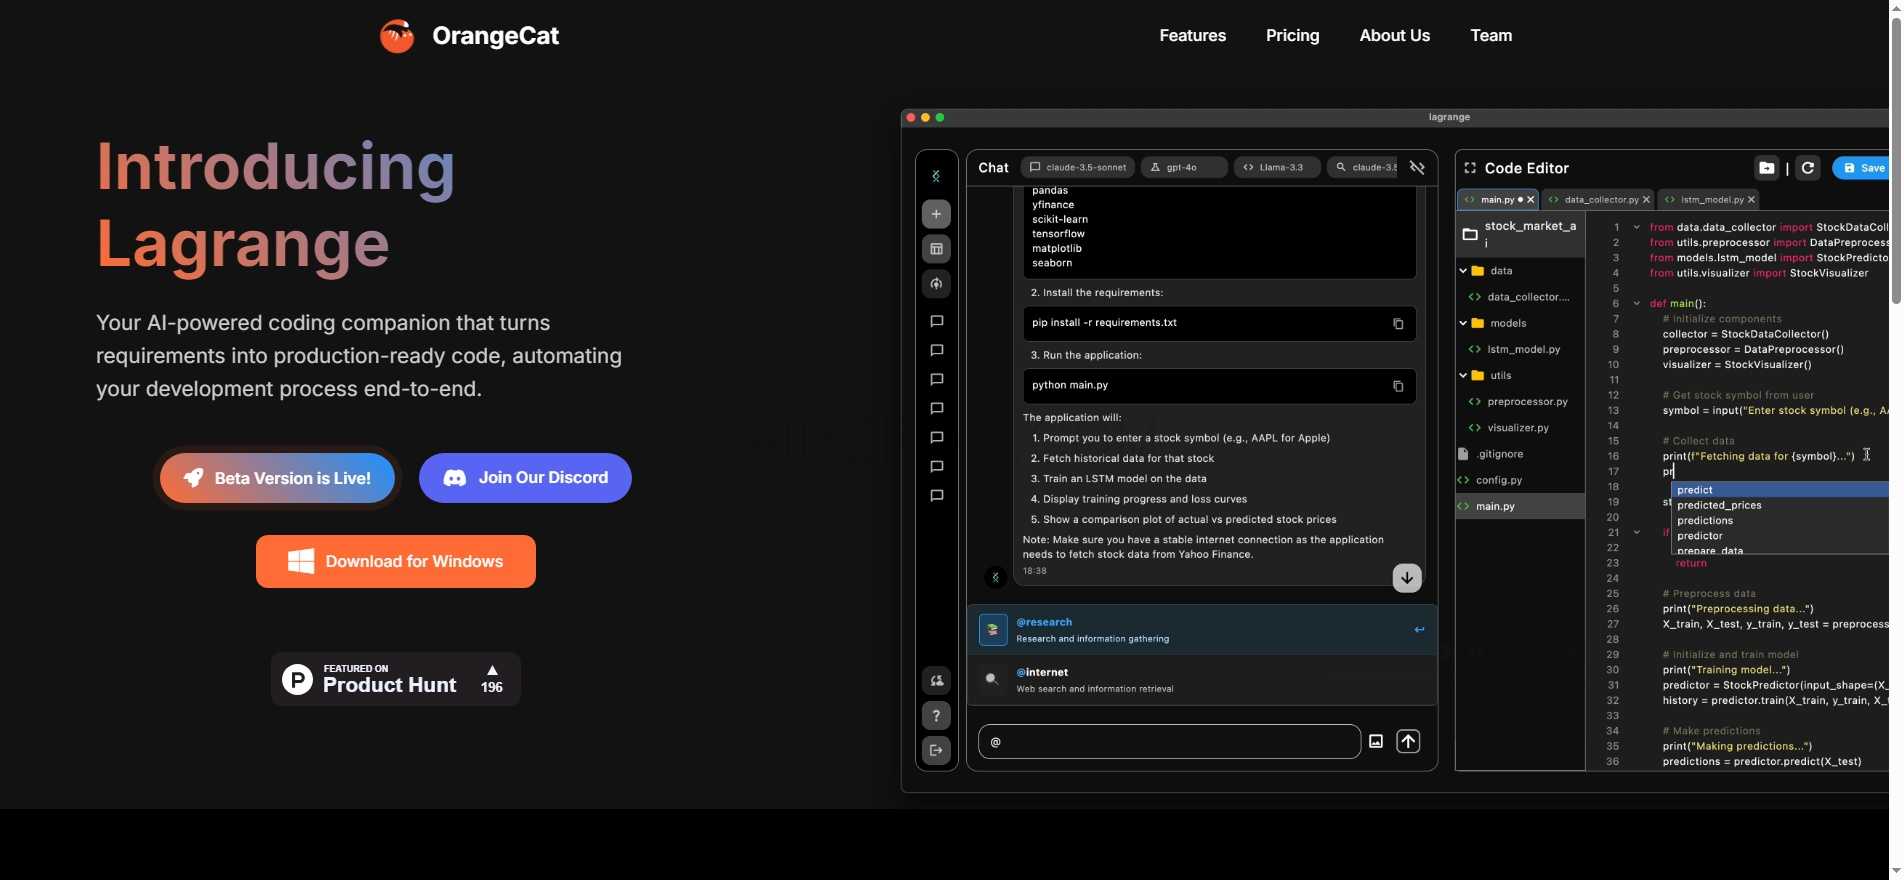Click the assistant avatar beside 18:38 timestamp
Image resolution: width=1904 pixels, height=880 pixels.
pyautogui.click(x=995, y=577)
